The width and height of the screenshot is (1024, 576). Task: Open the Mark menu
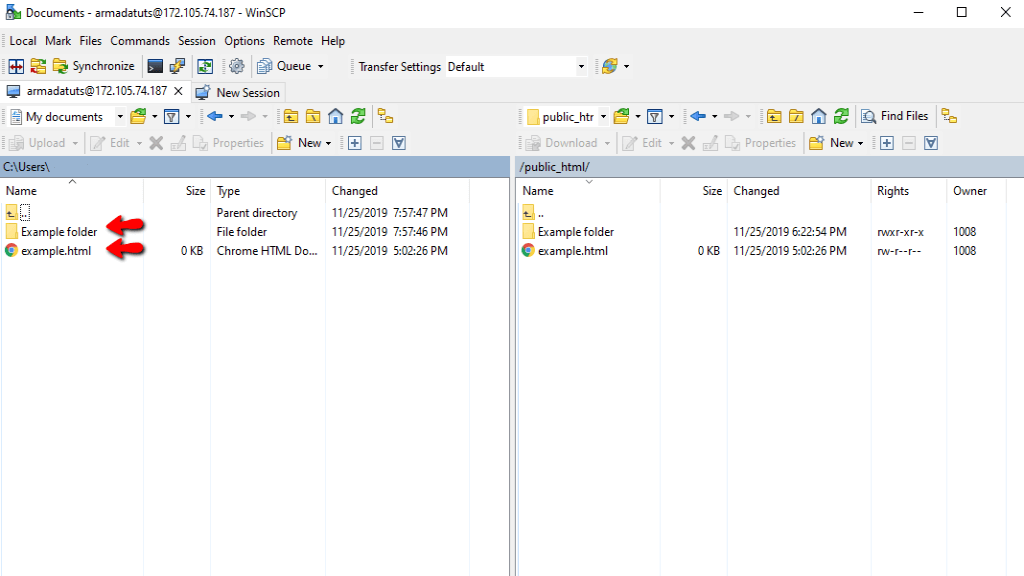58,40
